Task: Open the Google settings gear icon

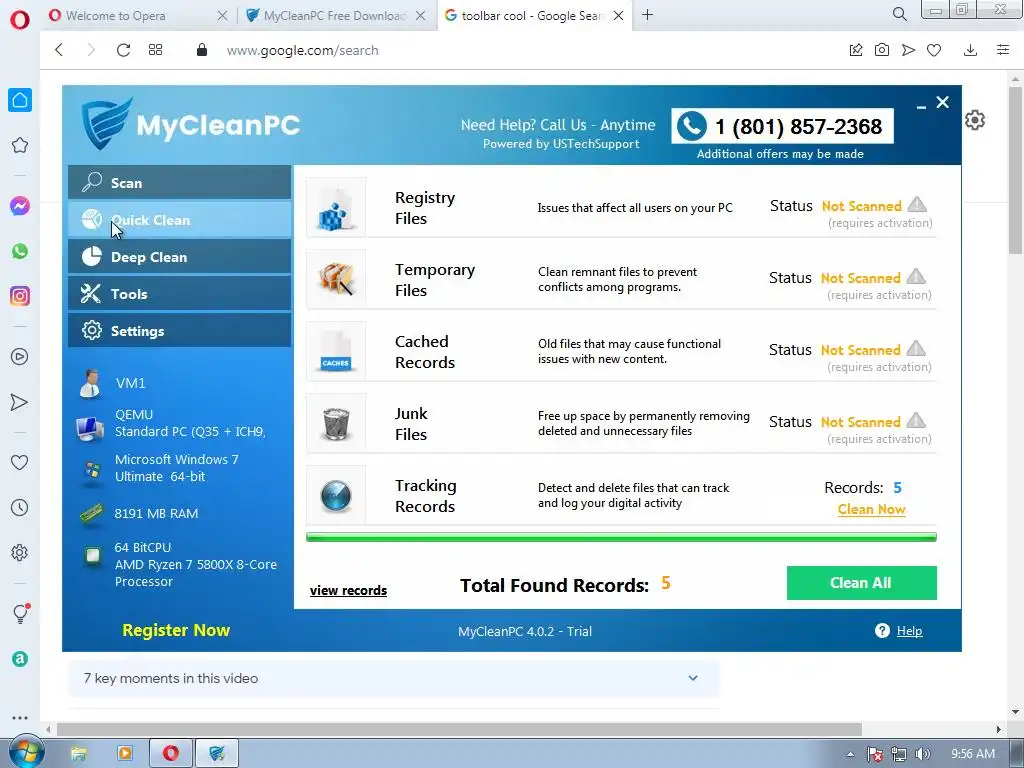Action: point(974,120)
